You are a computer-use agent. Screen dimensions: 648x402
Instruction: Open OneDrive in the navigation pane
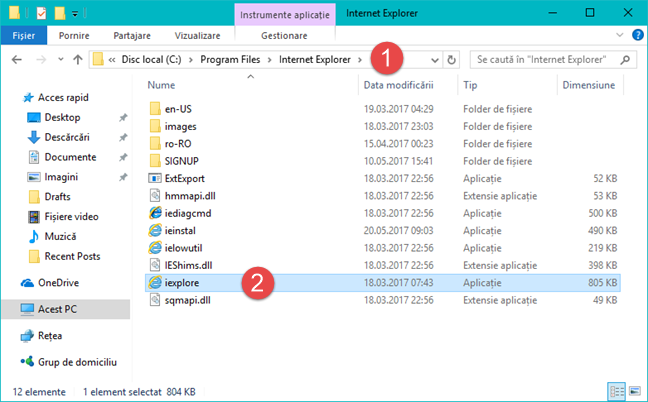pos(58,283)
